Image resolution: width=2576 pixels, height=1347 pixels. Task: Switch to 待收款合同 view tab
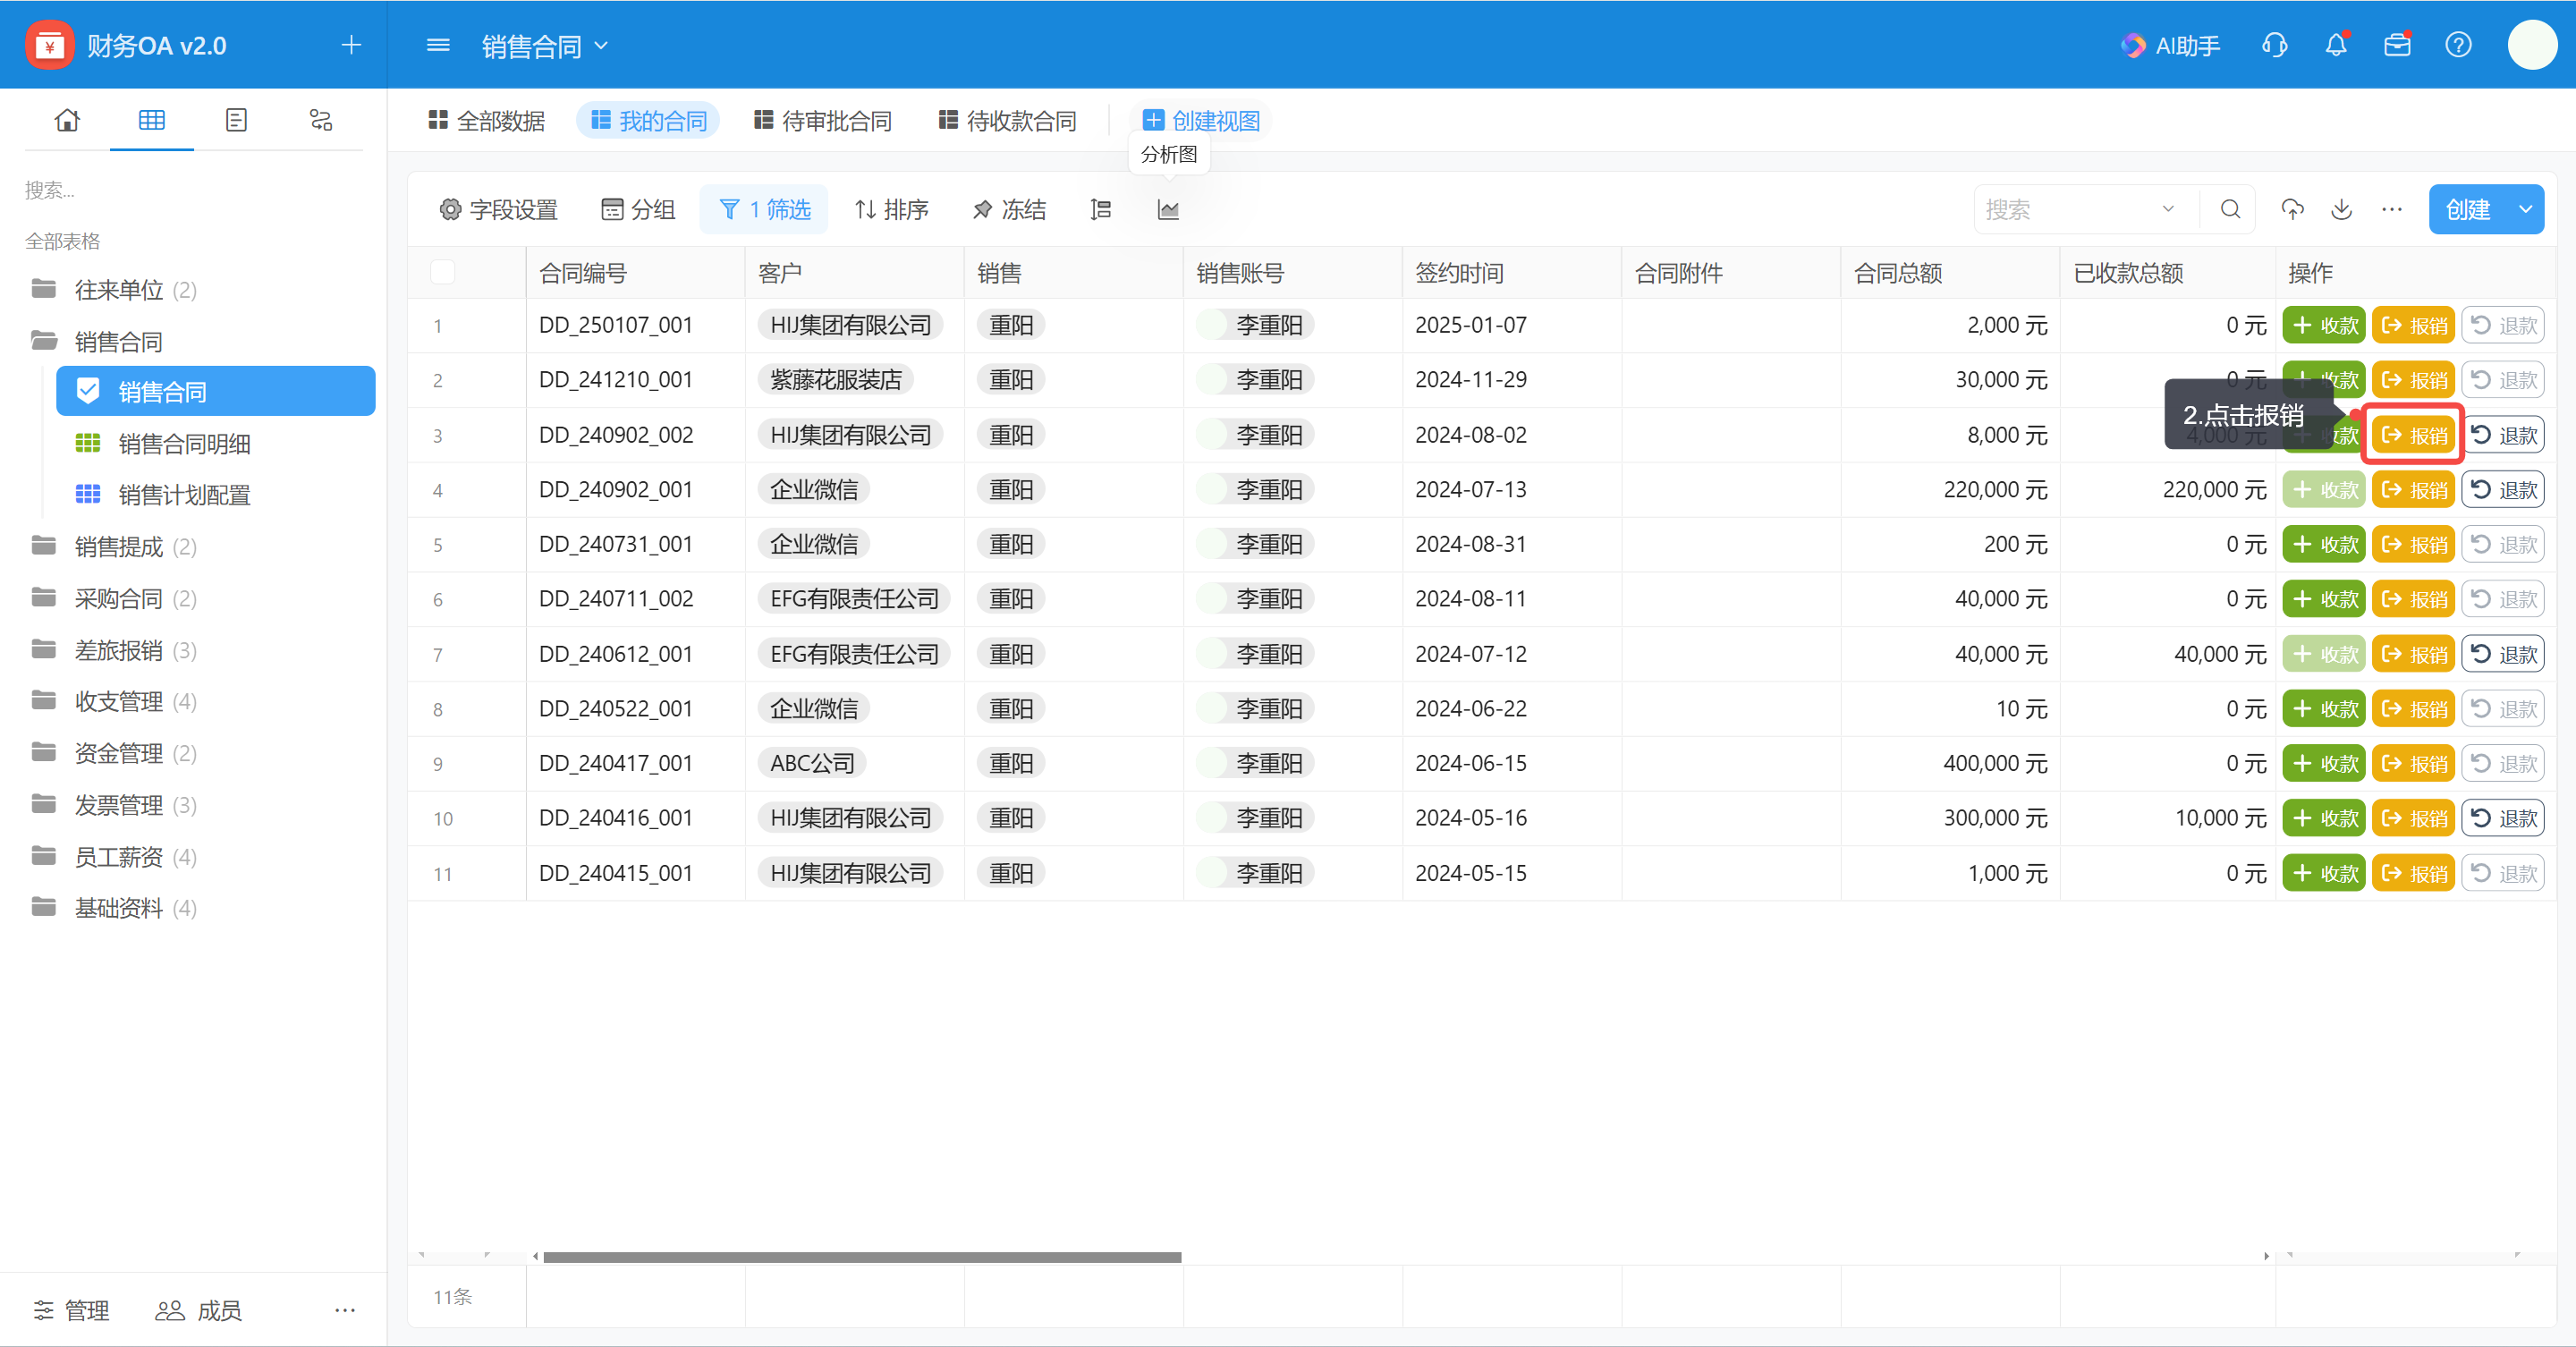click(1007, 121)
